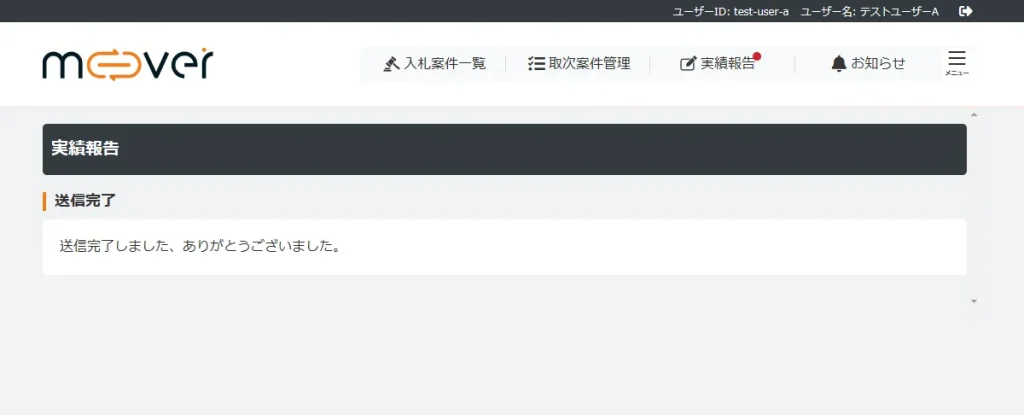
Task: Click the bell notification icon
Action: pyautogui.click(x=839, y=64)
